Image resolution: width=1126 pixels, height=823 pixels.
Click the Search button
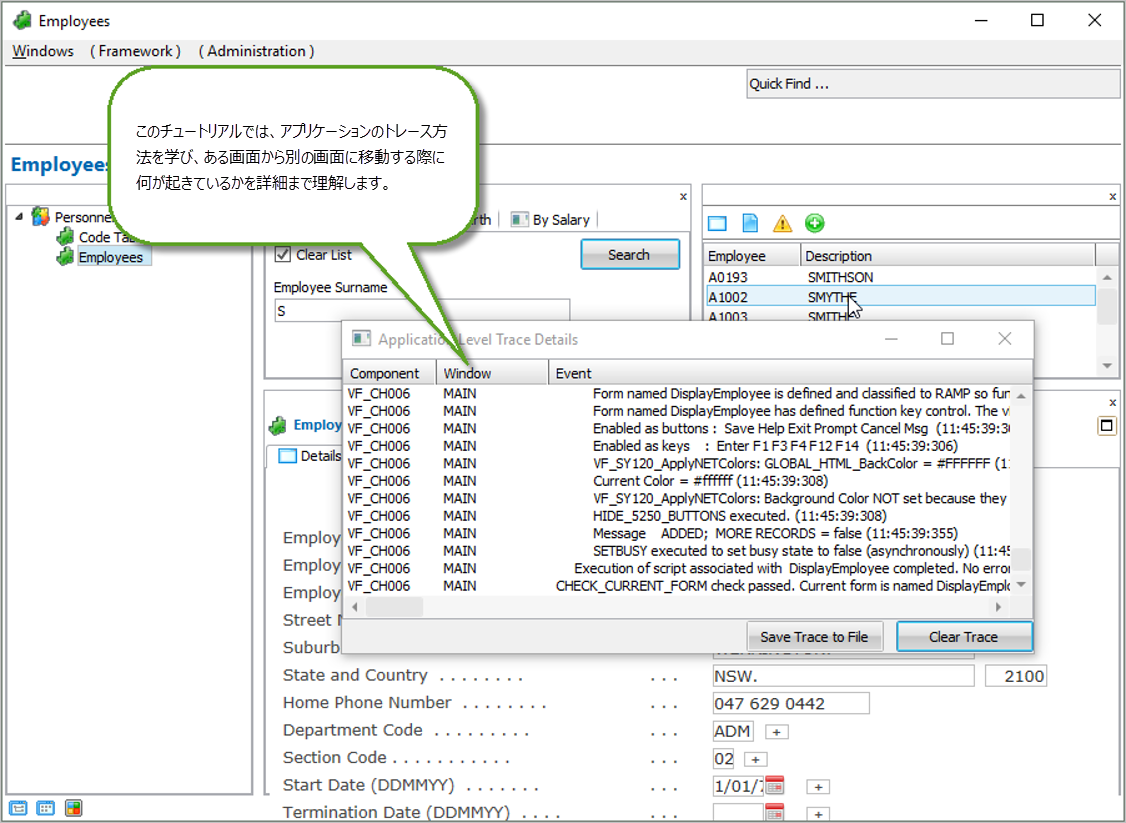630,254
